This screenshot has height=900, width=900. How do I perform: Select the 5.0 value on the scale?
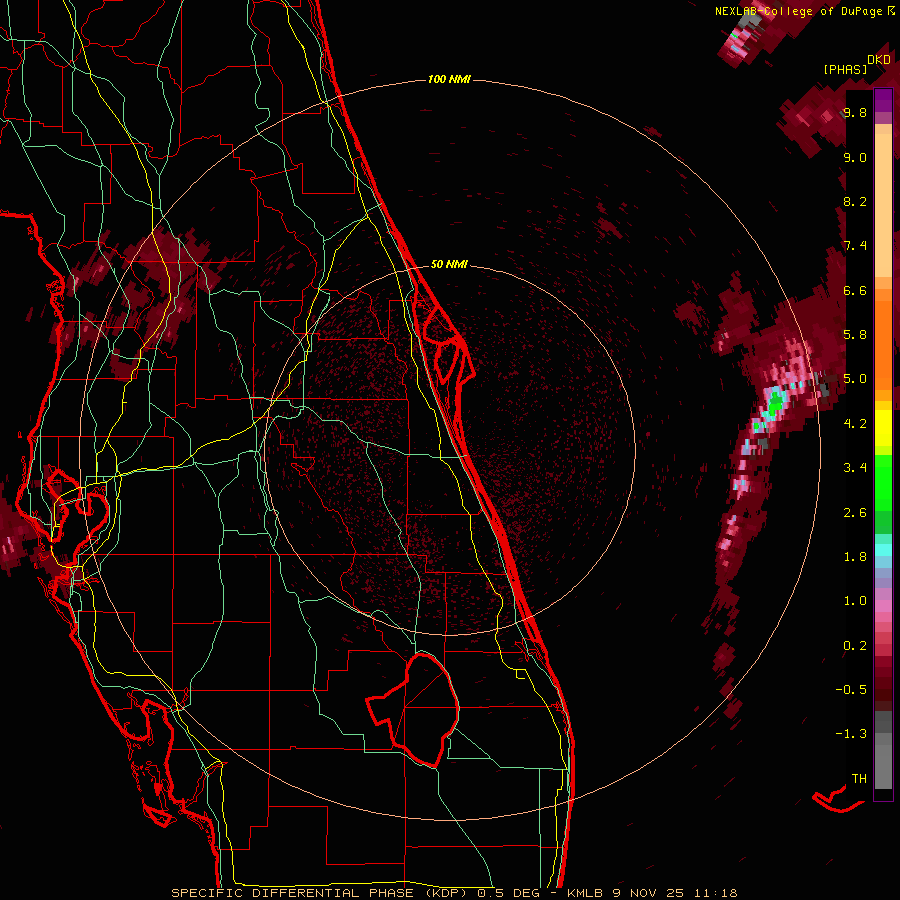(x=855, y=379)
